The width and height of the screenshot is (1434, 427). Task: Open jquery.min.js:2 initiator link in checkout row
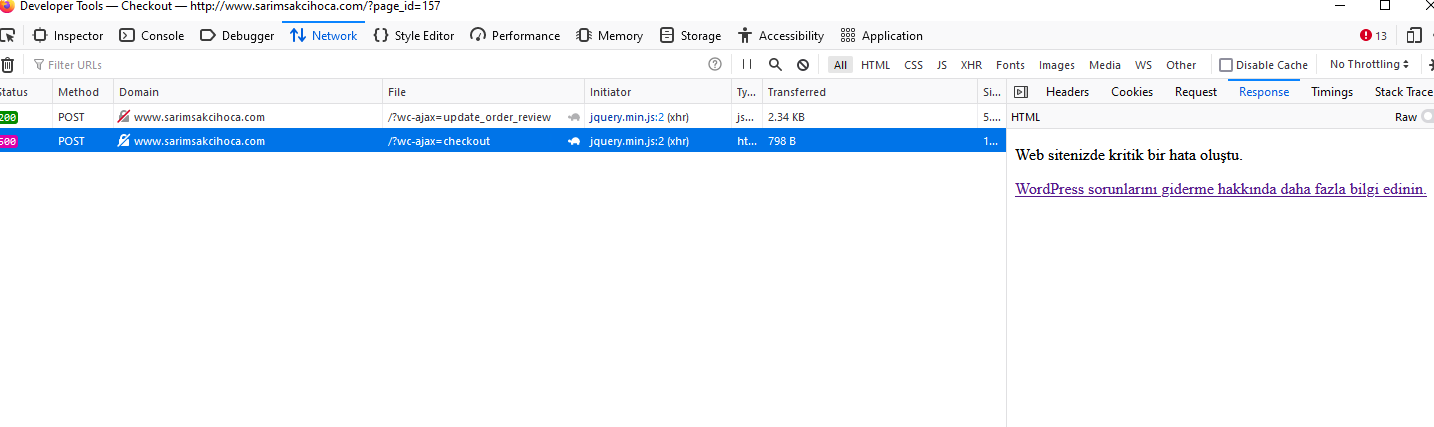click(627, 141)
